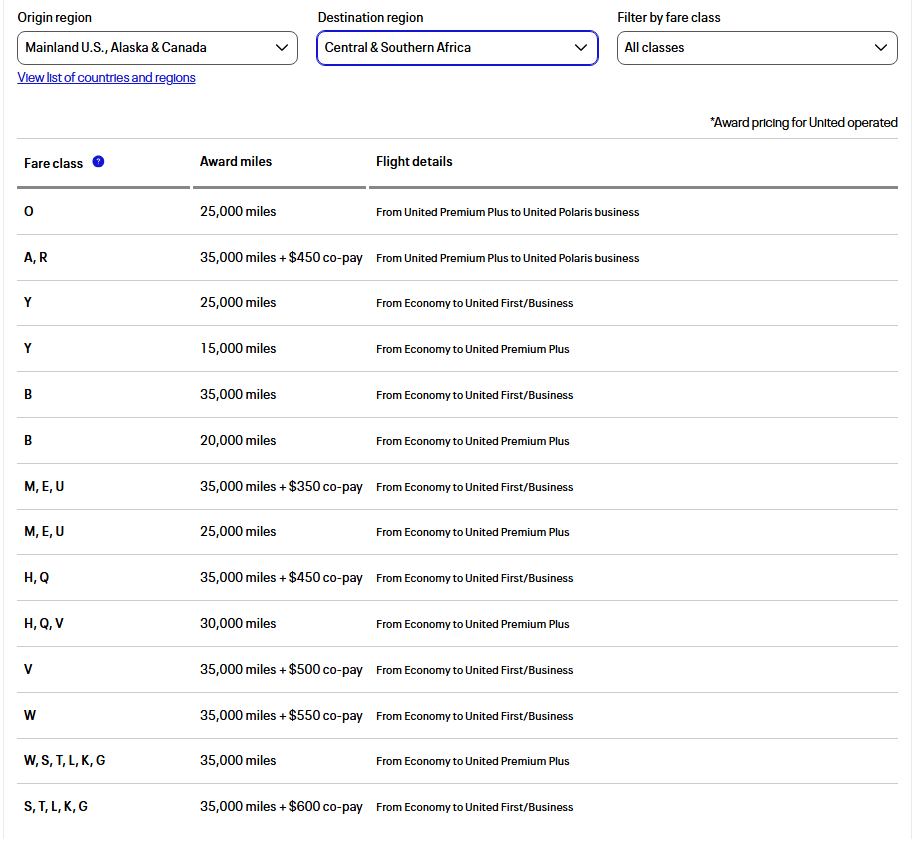
Task: Open the Origin region dropdown
Action: [157, 48]
